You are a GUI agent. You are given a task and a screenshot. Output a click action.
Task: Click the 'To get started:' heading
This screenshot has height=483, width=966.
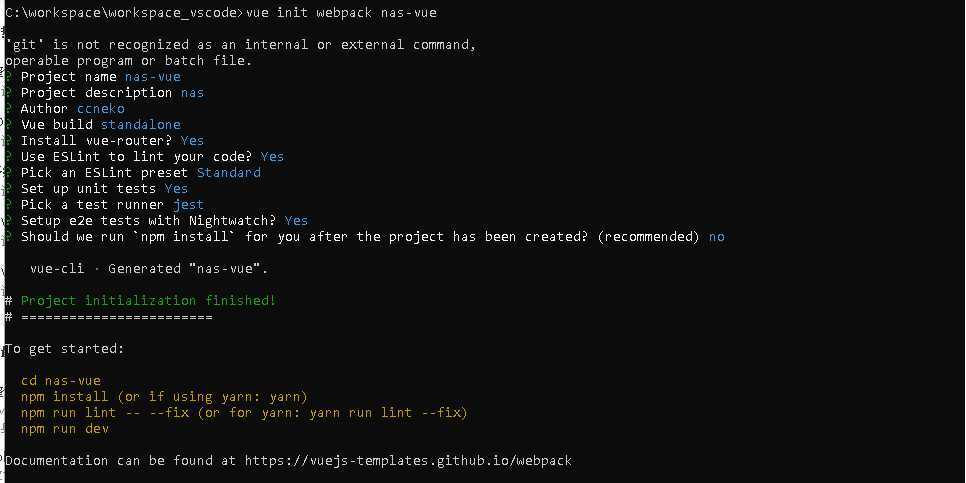coord(65,349)
